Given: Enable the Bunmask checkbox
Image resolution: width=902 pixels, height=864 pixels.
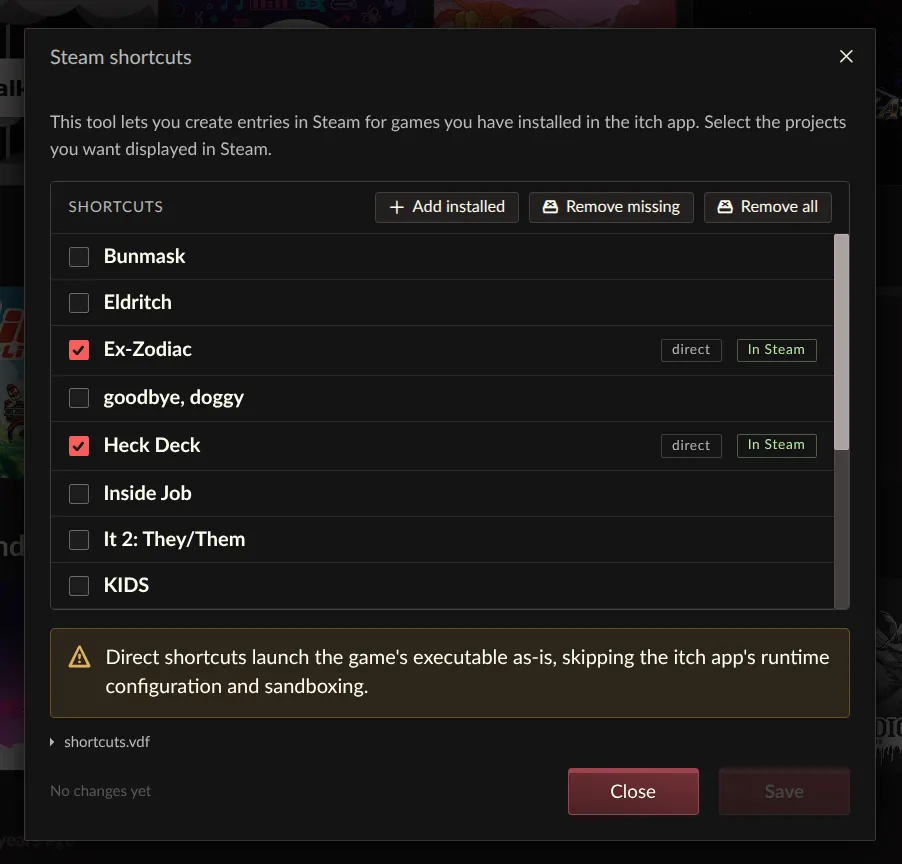Looking at the screenshot, I should point(79,257).
